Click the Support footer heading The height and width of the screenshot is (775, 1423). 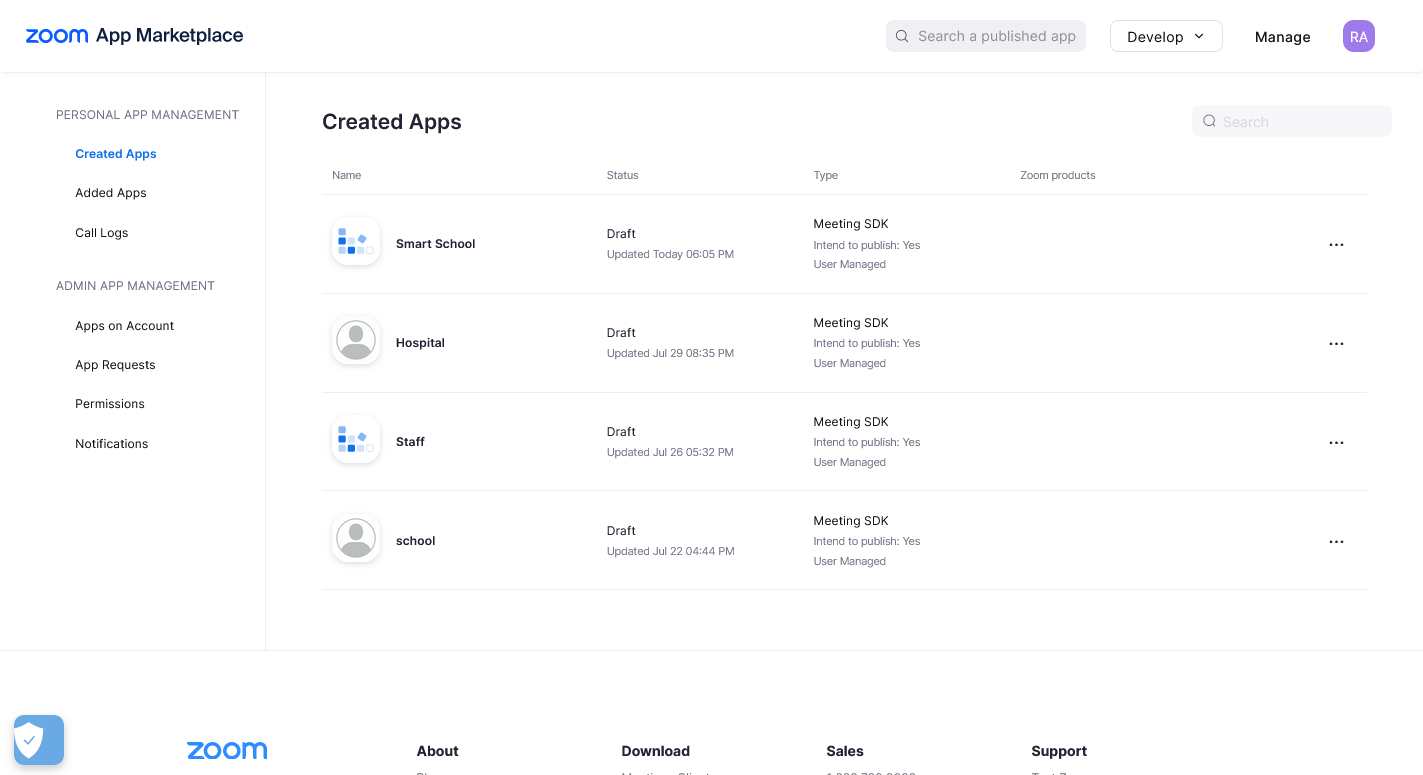pyautogui.click(x=1059, y=751)
